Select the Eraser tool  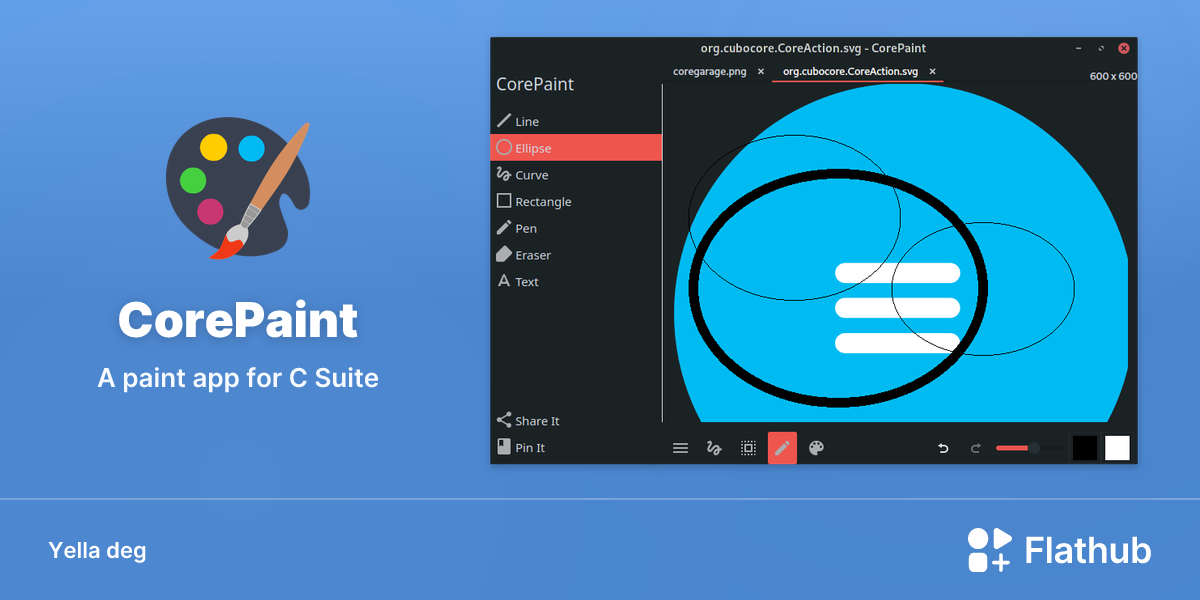(576, 255)
